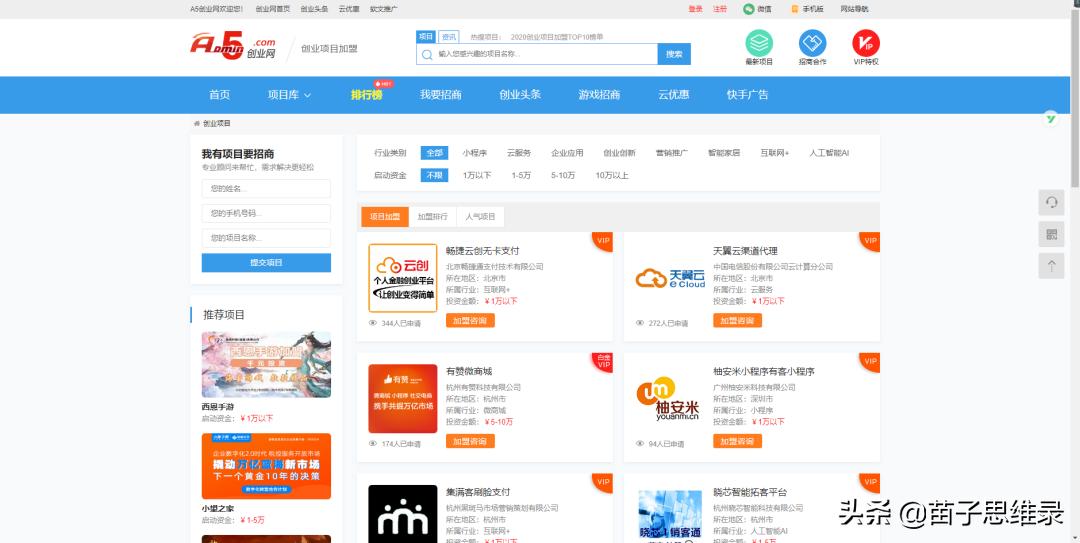Click the 柚安米 youanmi logo

[667, 399]
